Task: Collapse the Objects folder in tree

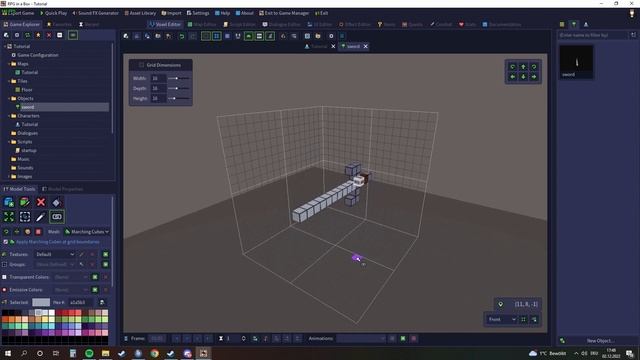Action: 9,98
